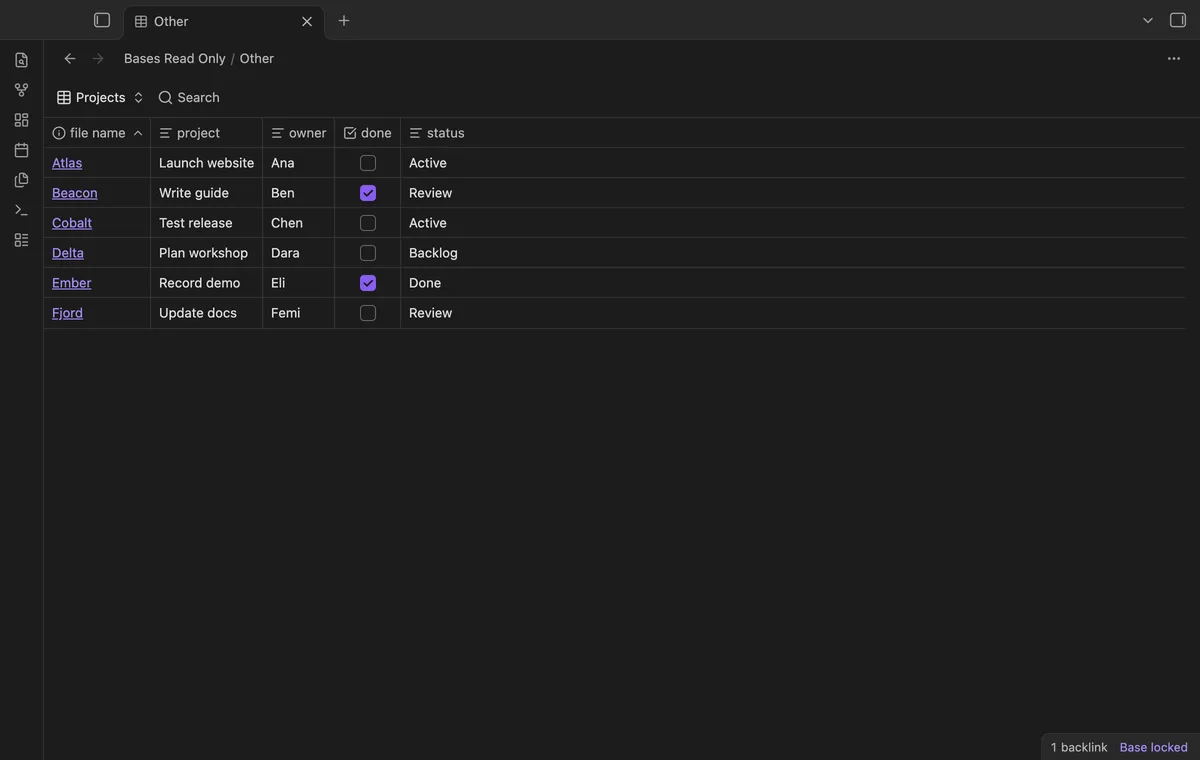Click Bases Read Only breadcrumb
This screenshot has height=760, width=1200.
tap(175, 58)
